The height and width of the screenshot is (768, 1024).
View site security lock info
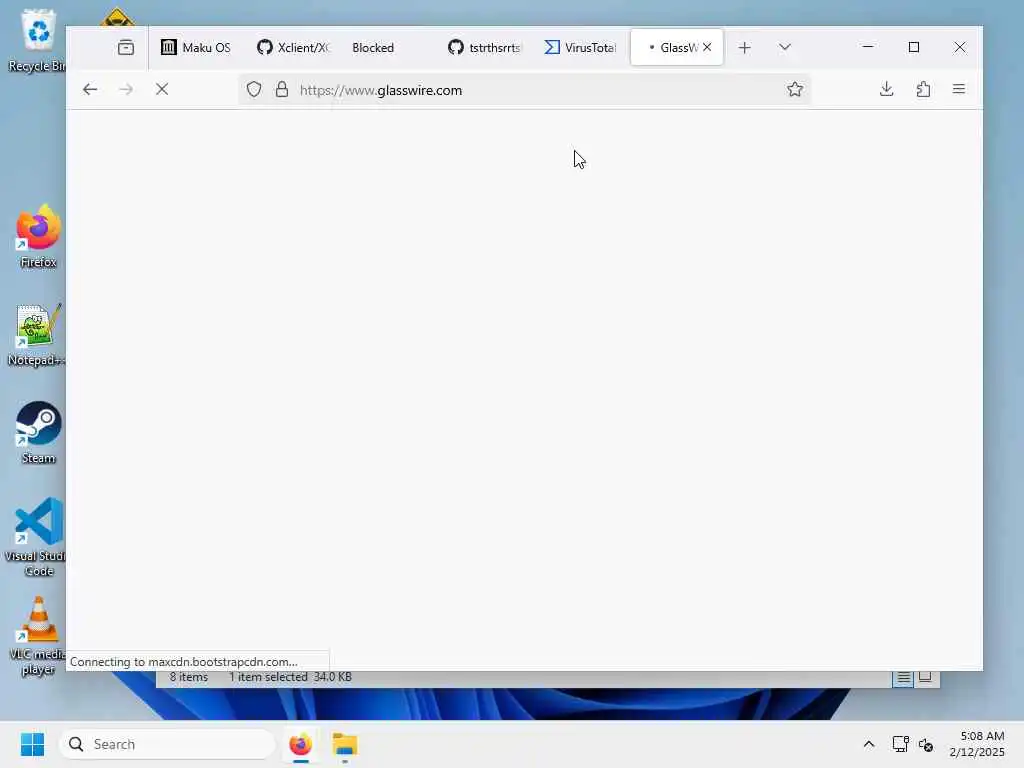pos(281,89)
